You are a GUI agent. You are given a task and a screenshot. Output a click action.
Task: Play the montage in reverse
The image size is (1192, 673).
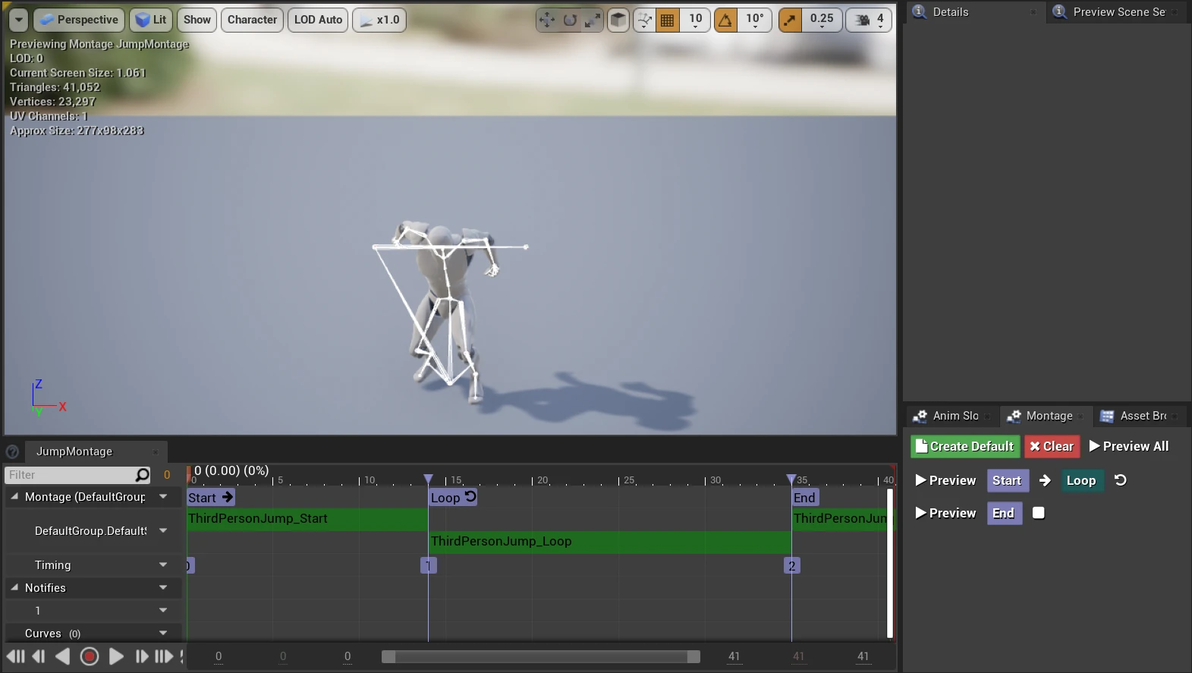tap(63, 656)
